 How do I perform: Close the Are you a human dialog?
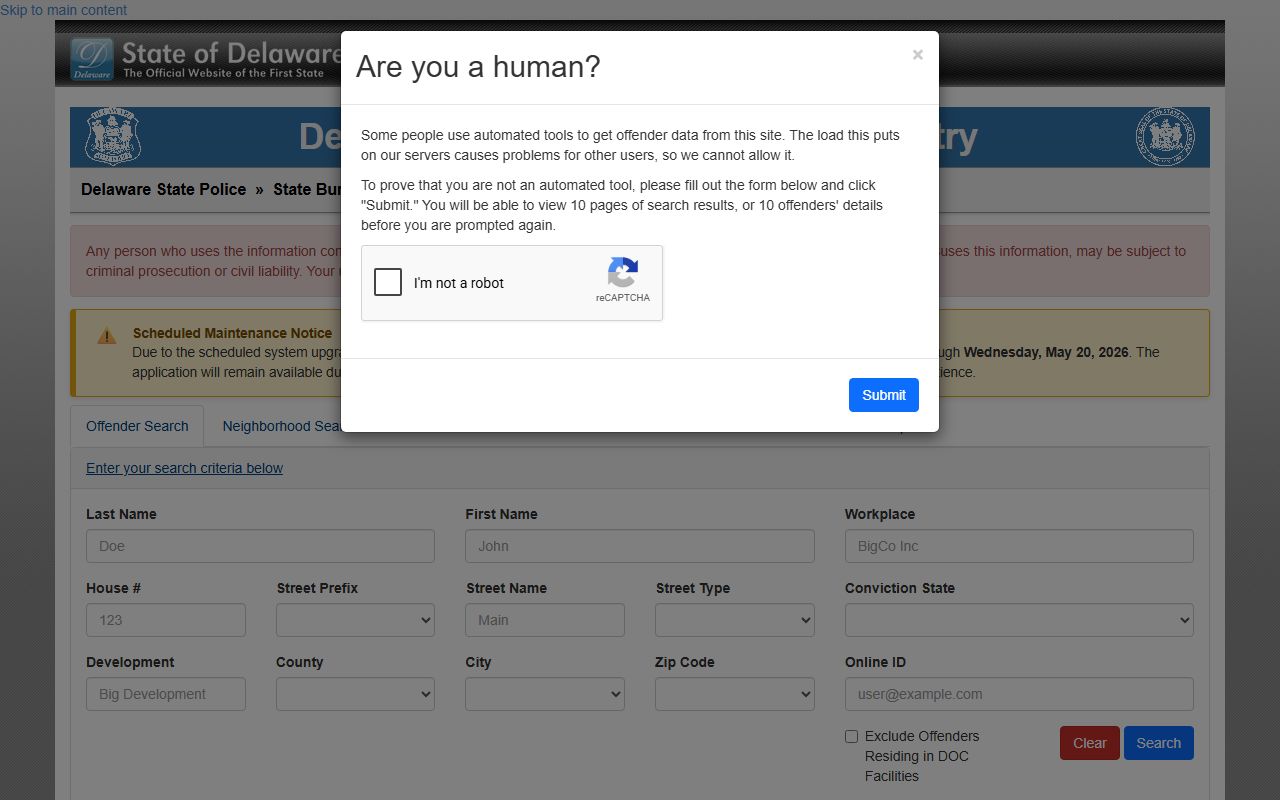click(x=917, y=55)
